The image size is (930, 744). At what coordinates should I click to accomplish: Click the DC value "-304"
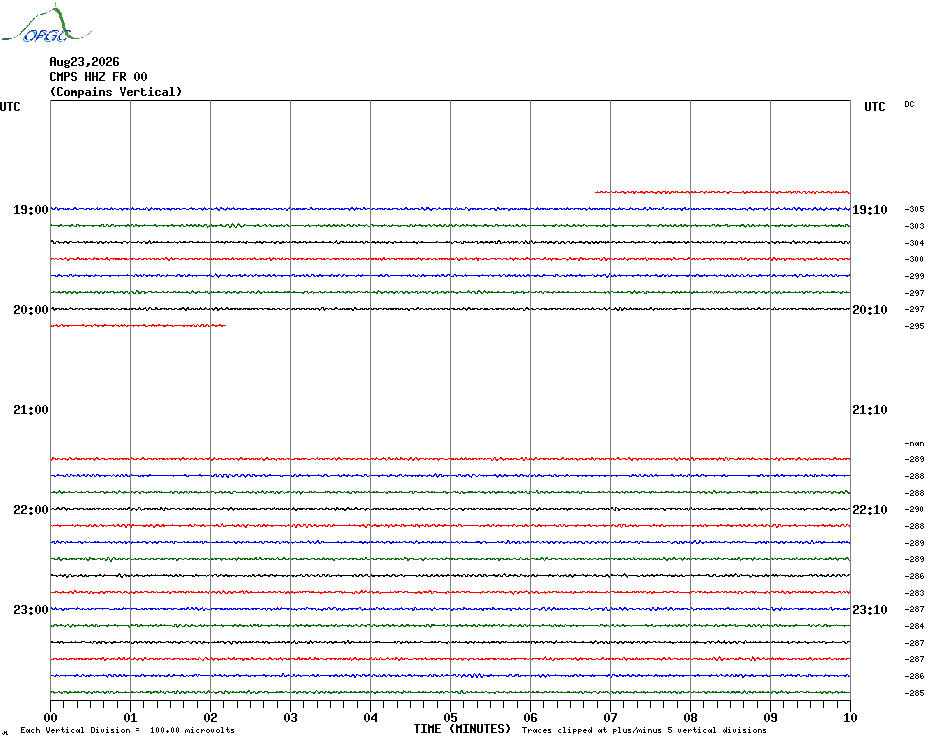click(x=914, y=243)
